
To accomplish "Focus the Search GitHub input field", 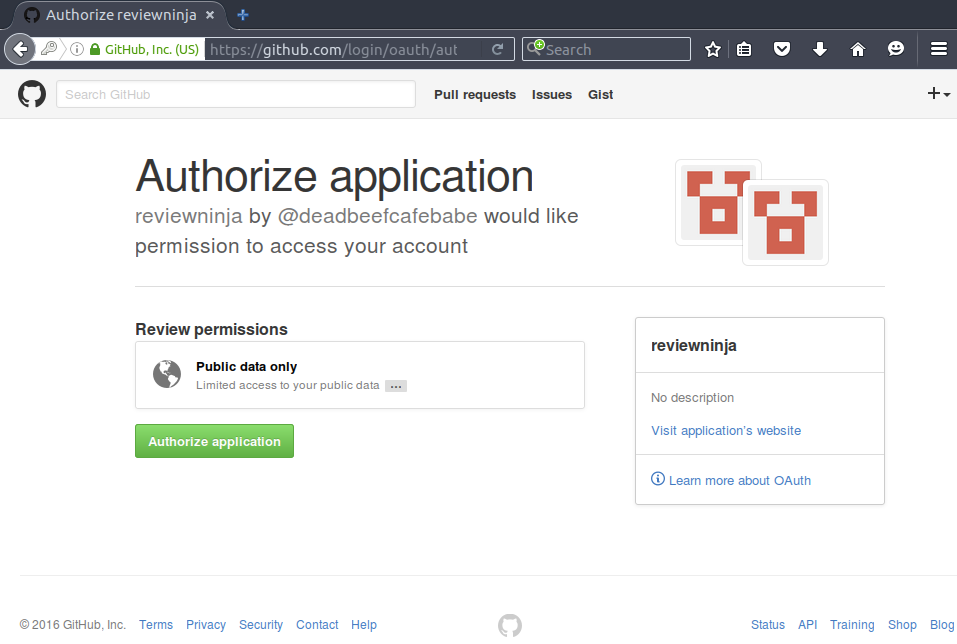I will tap(236, 94).
